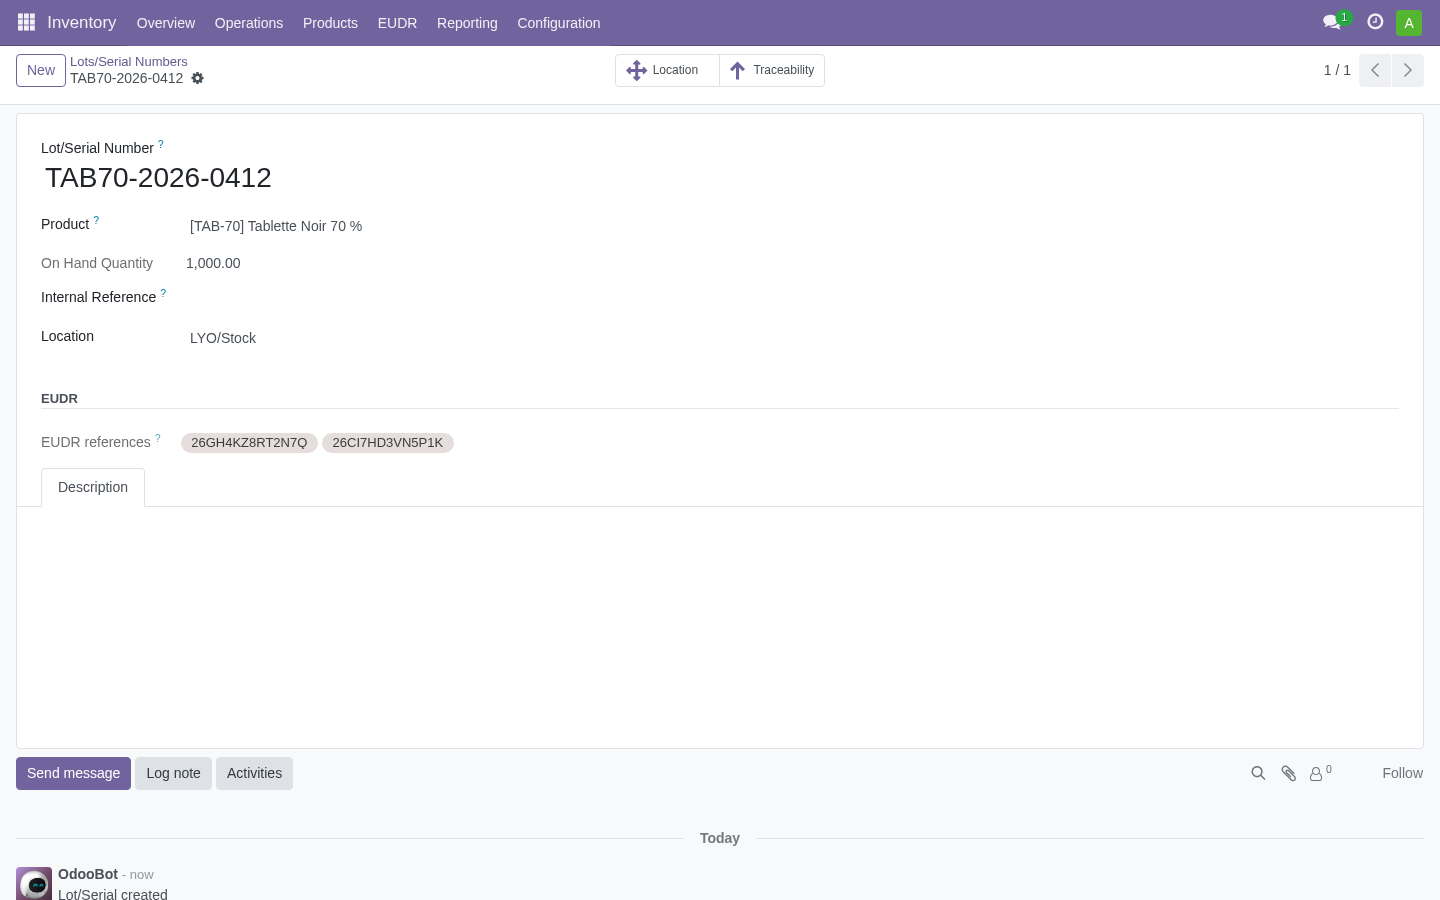Expand the Products menu
The height and width of the screenshot is (900, 1440).
(330, 23)
